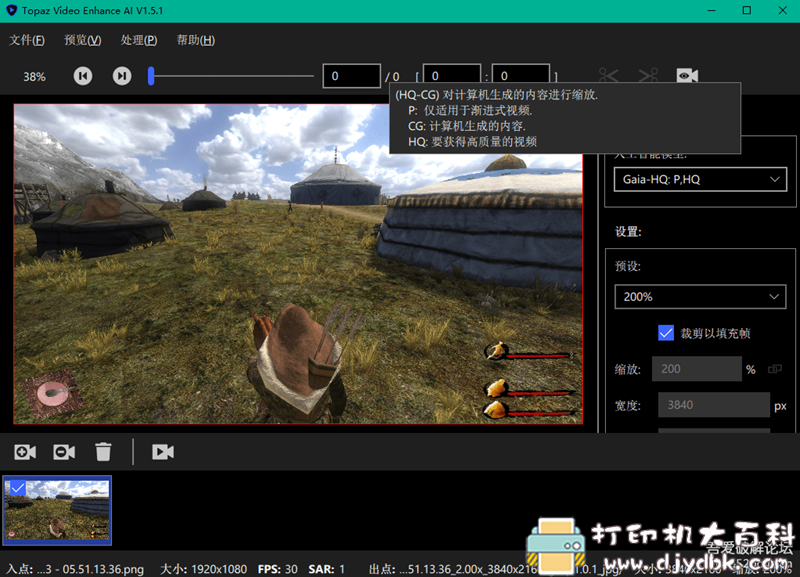Click the trim start frame field
This screenshot has width=800, height=577.
pos(452,75)
